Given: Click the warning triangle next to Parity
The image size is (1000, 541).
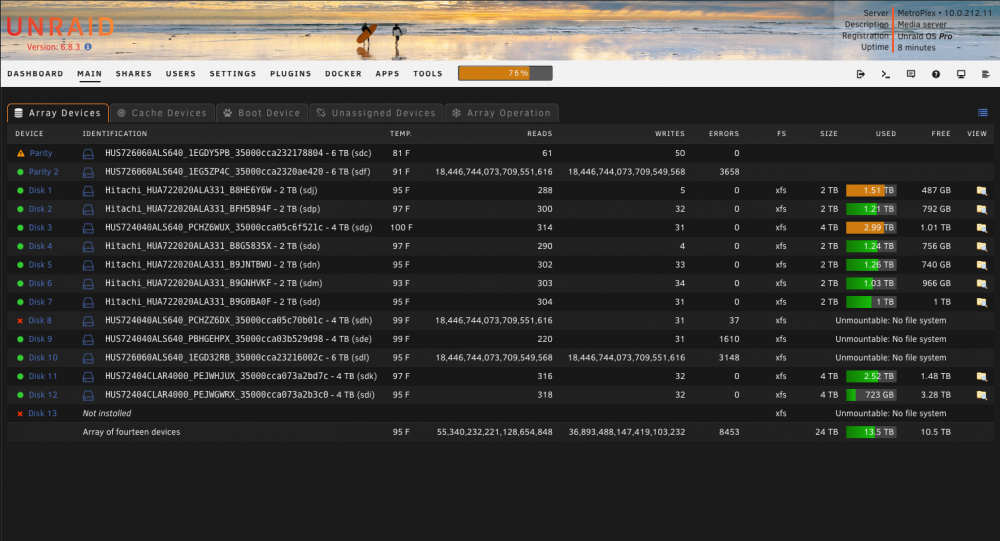Looking at the screenshot, I should coord(20,153).
